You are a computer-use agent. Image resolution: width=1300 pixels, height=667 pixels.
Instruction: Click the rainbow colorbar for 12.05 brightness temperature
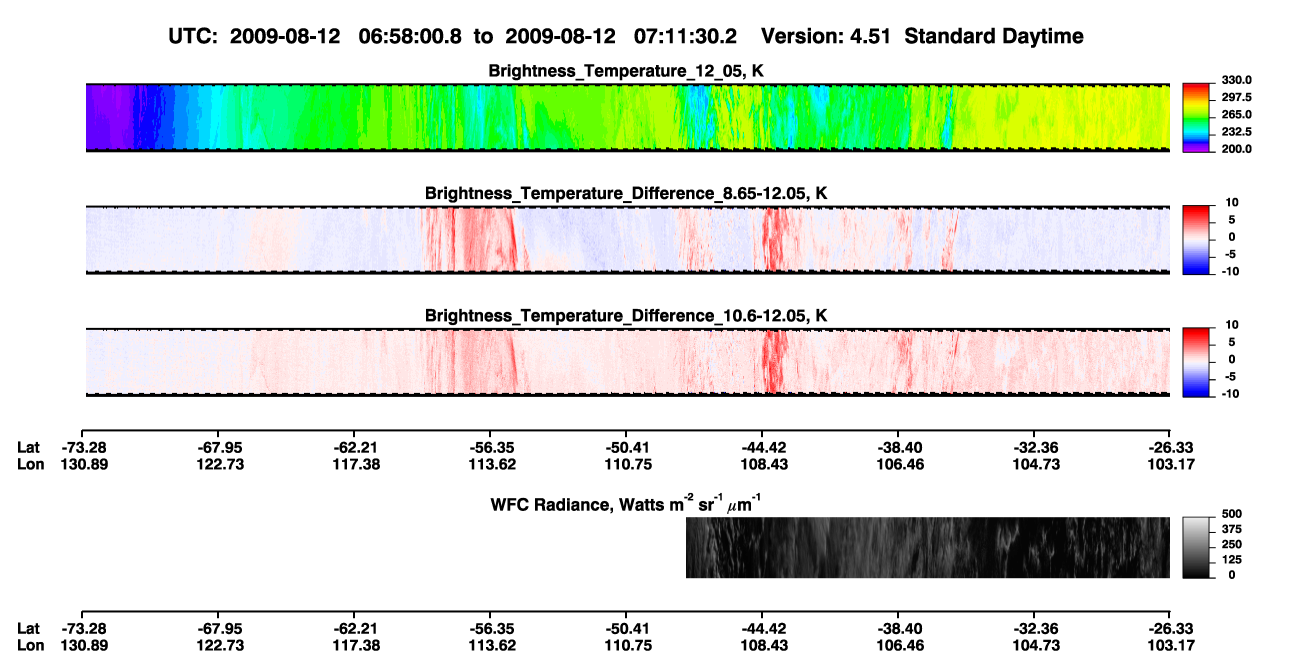click(x=1197, y=117)
